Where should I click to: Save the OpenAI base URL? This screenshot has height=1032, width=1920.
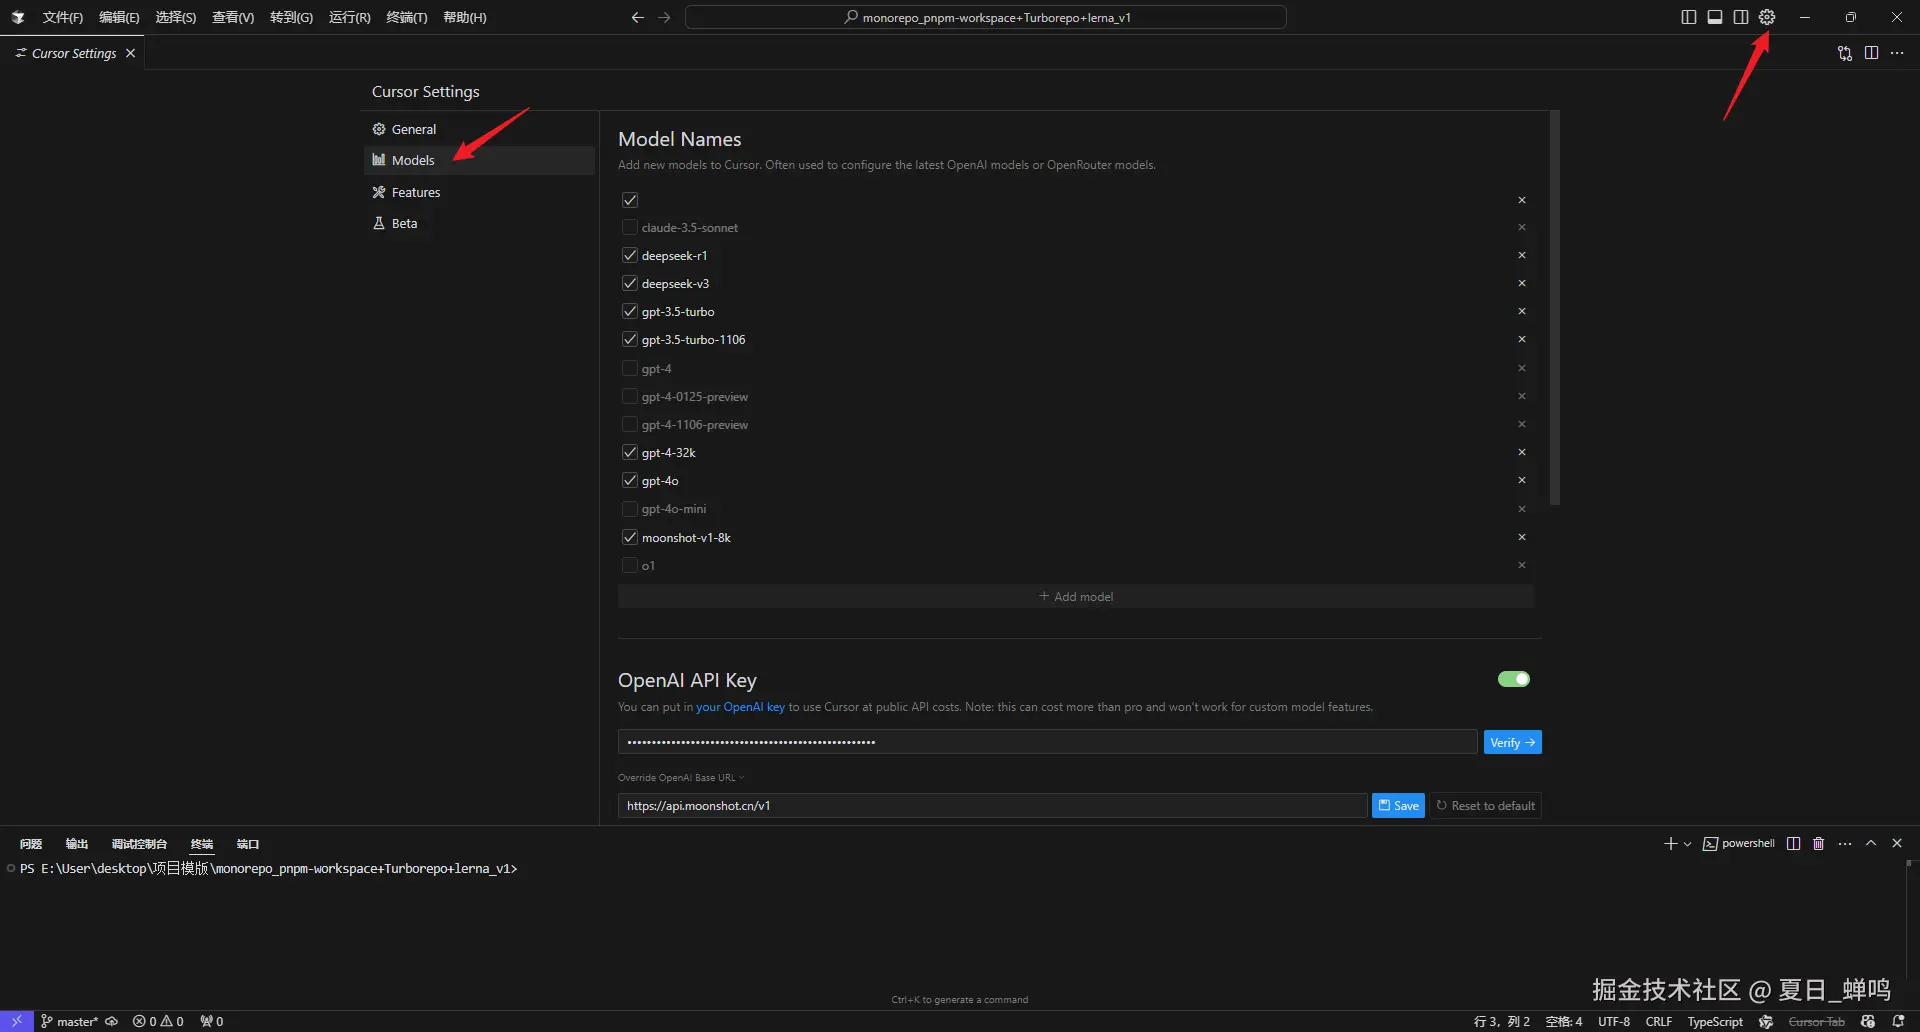1398,806
